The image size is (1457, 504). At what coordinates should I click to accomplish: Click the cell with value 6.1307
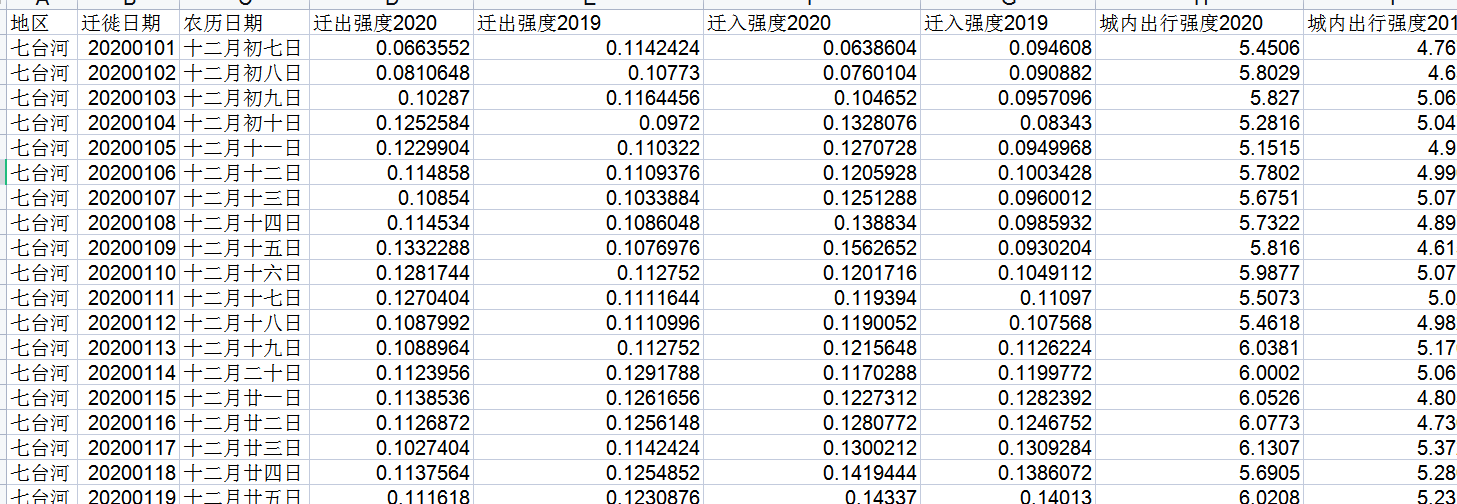tap(1200, 448)
